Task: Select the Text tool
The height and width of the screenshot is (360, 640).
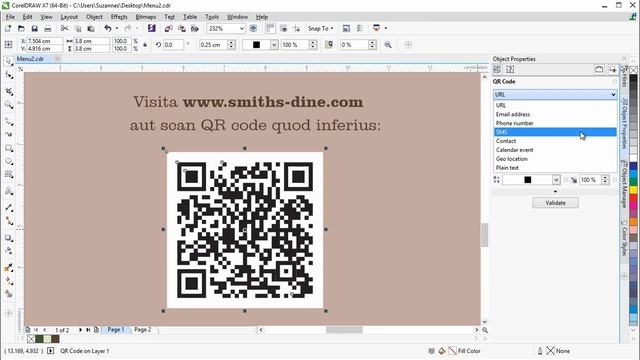Action: coord(9,191)
